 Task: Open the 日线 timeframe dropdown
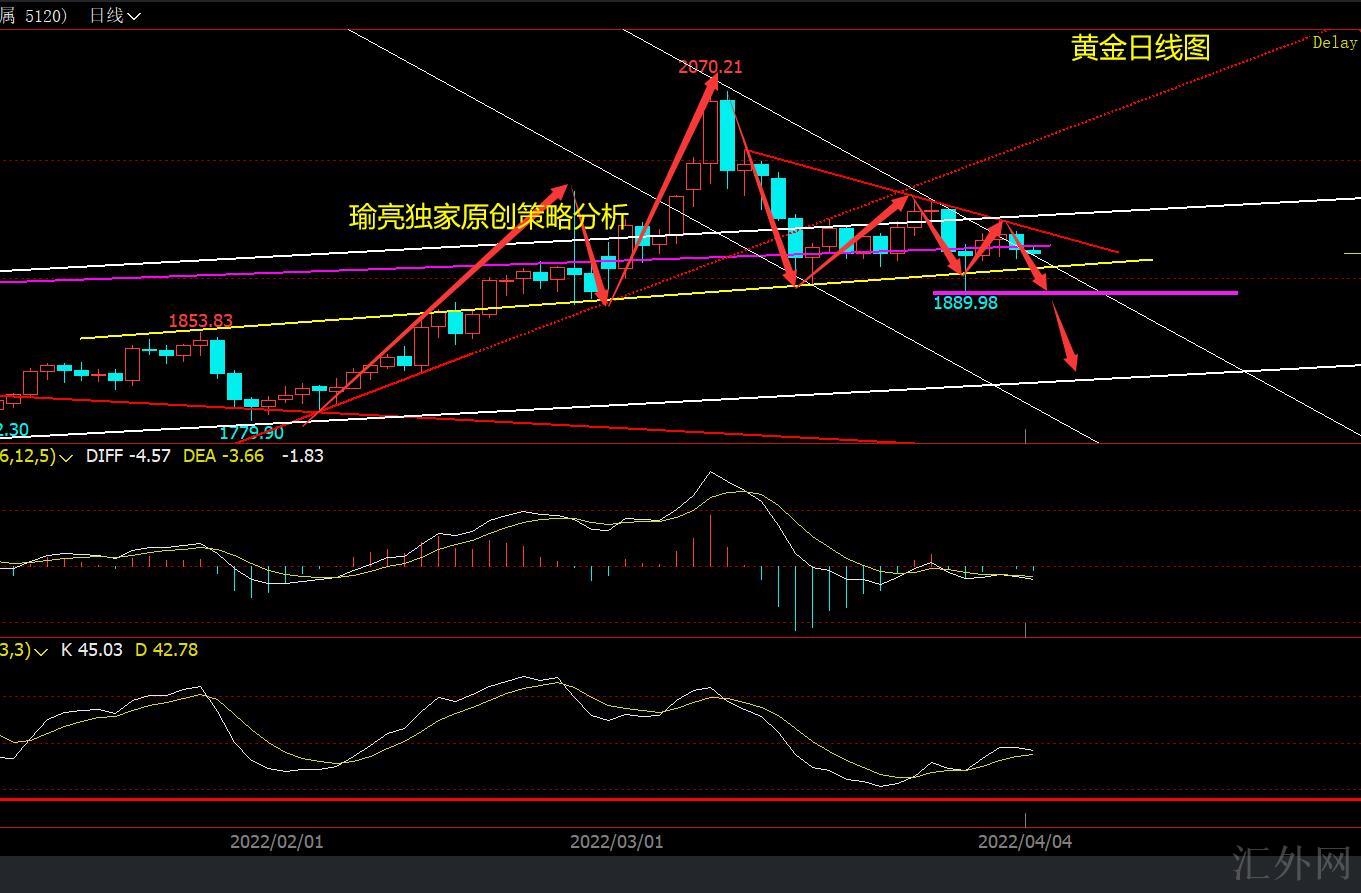click(115, 15)
